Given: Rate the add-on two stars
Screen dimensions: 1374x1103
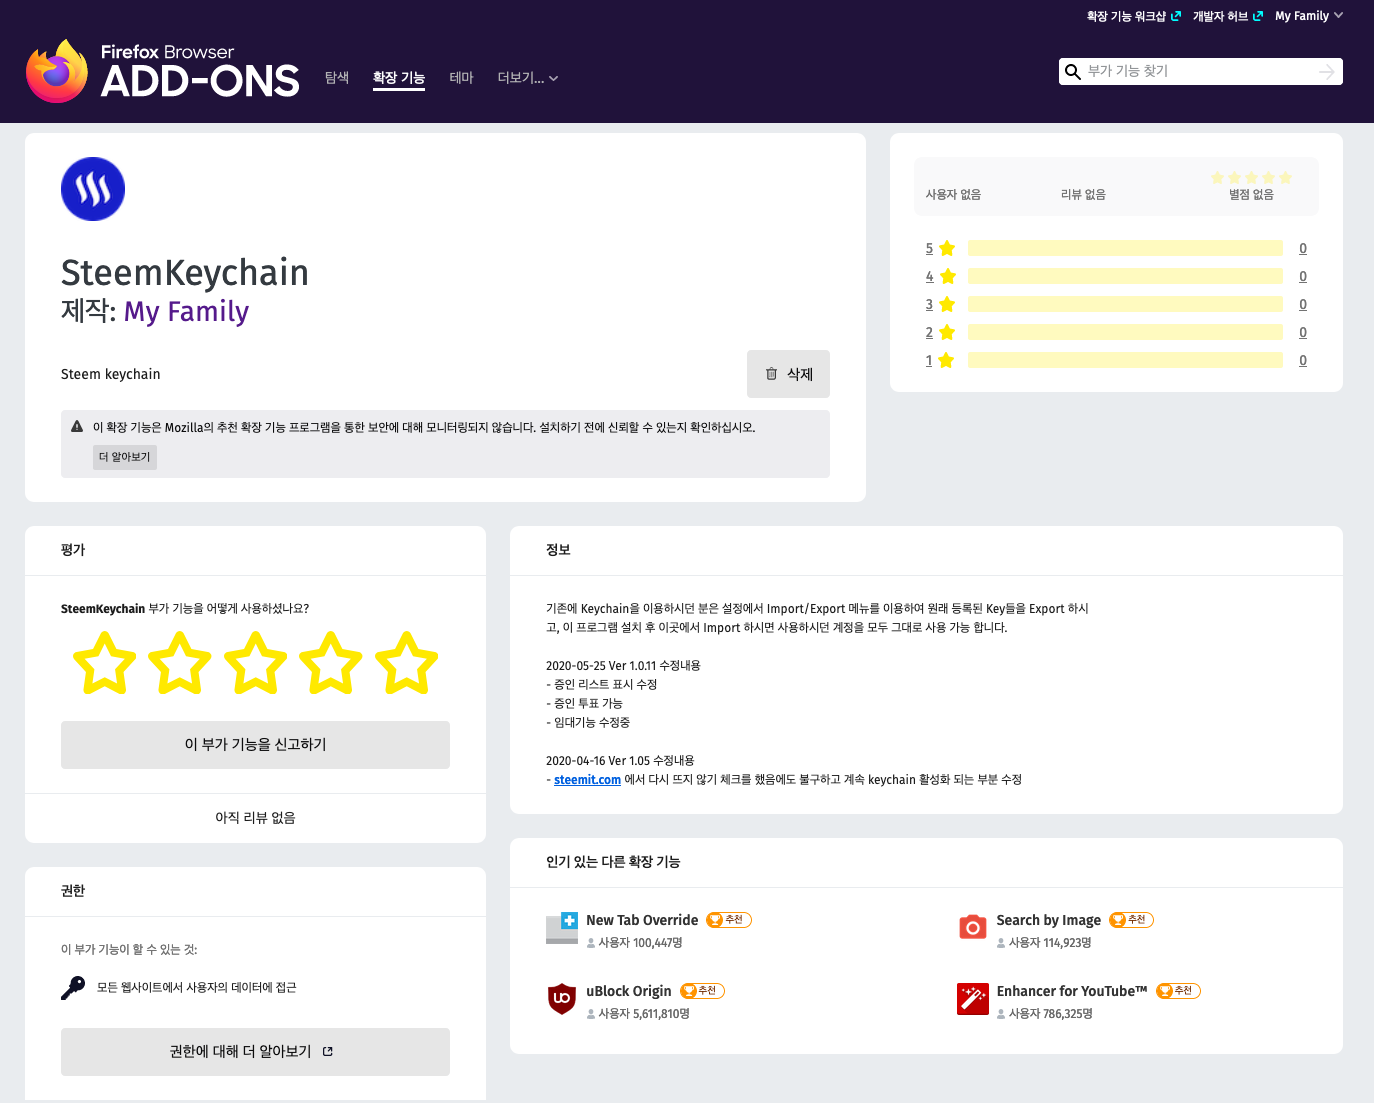Looking at the screenshot, I should [180, 663].
